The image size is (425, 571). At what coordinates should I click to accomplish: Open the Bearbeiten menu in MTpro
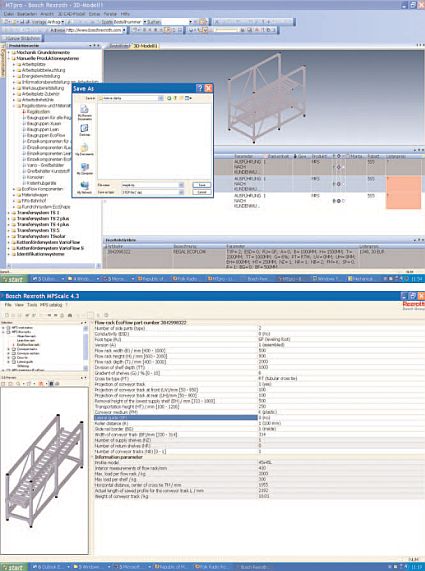27,14
